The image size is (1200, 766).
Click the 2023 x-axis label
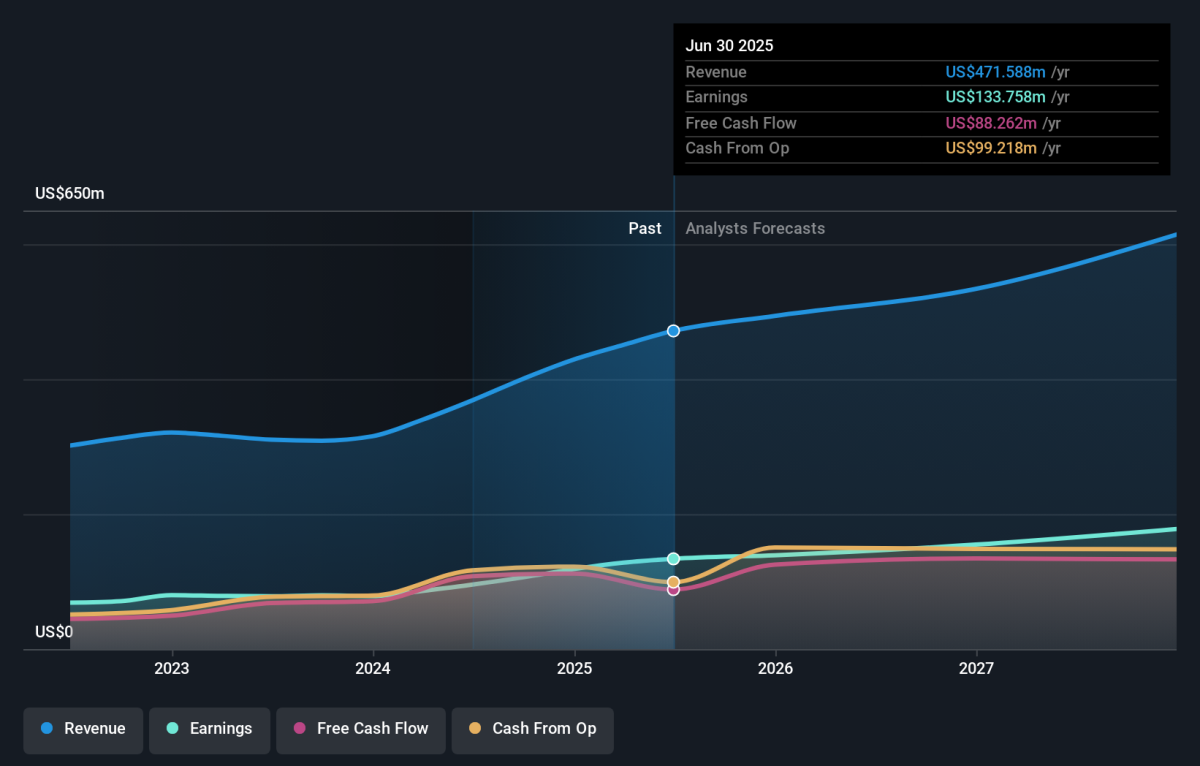[x=172, y=668]
